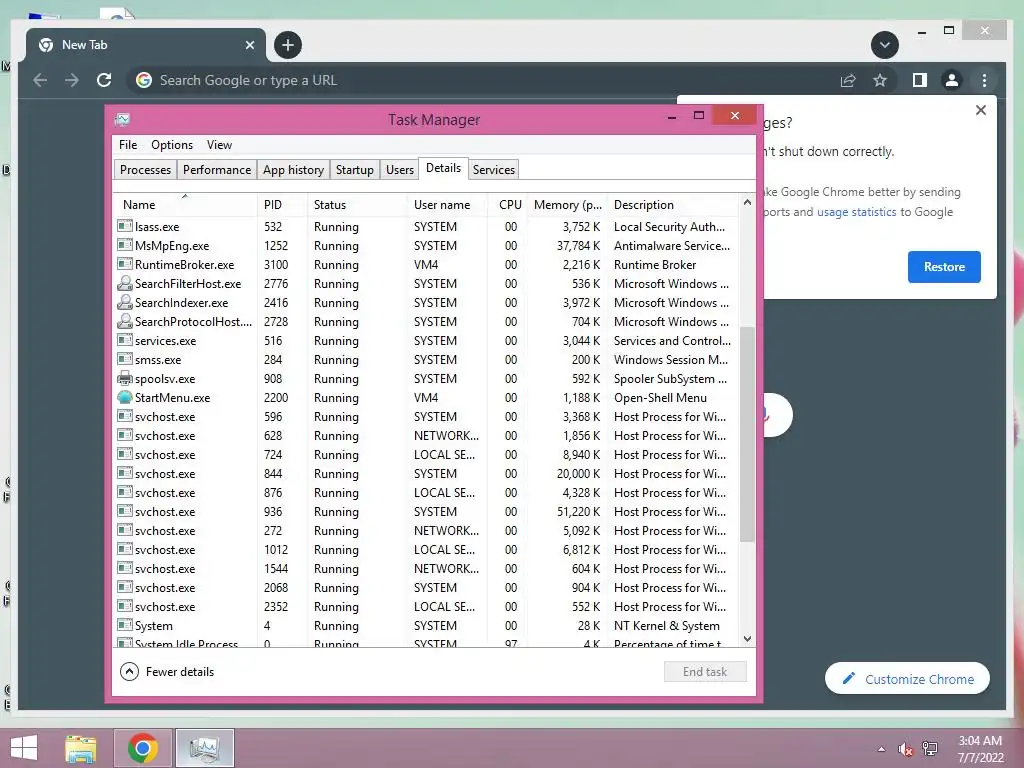Viewport: 1024px width, 768px height.
Task: Reload the Chrome page
Action: (x=104, y=80)
